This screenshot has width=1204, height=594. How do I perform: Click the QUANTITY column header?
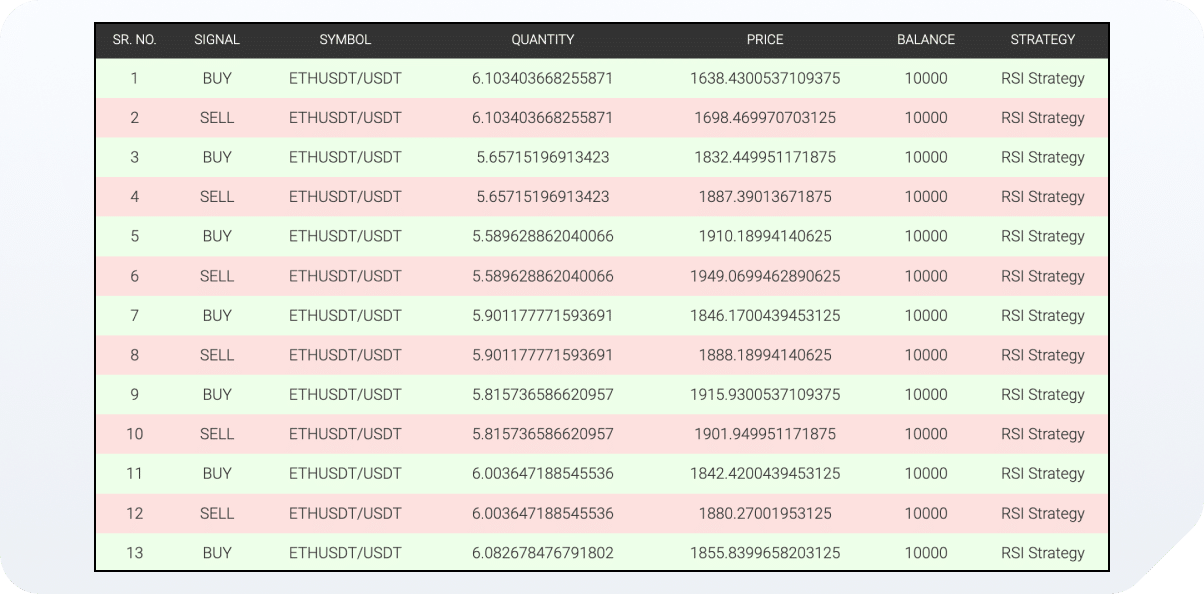click(543, 40)
